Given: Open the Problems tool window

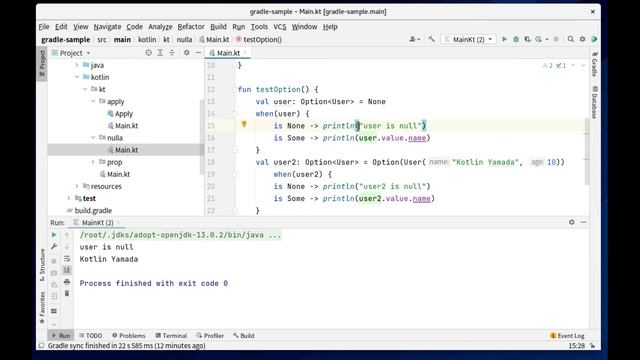Looking at the screenshot, I should pos(129,336).
